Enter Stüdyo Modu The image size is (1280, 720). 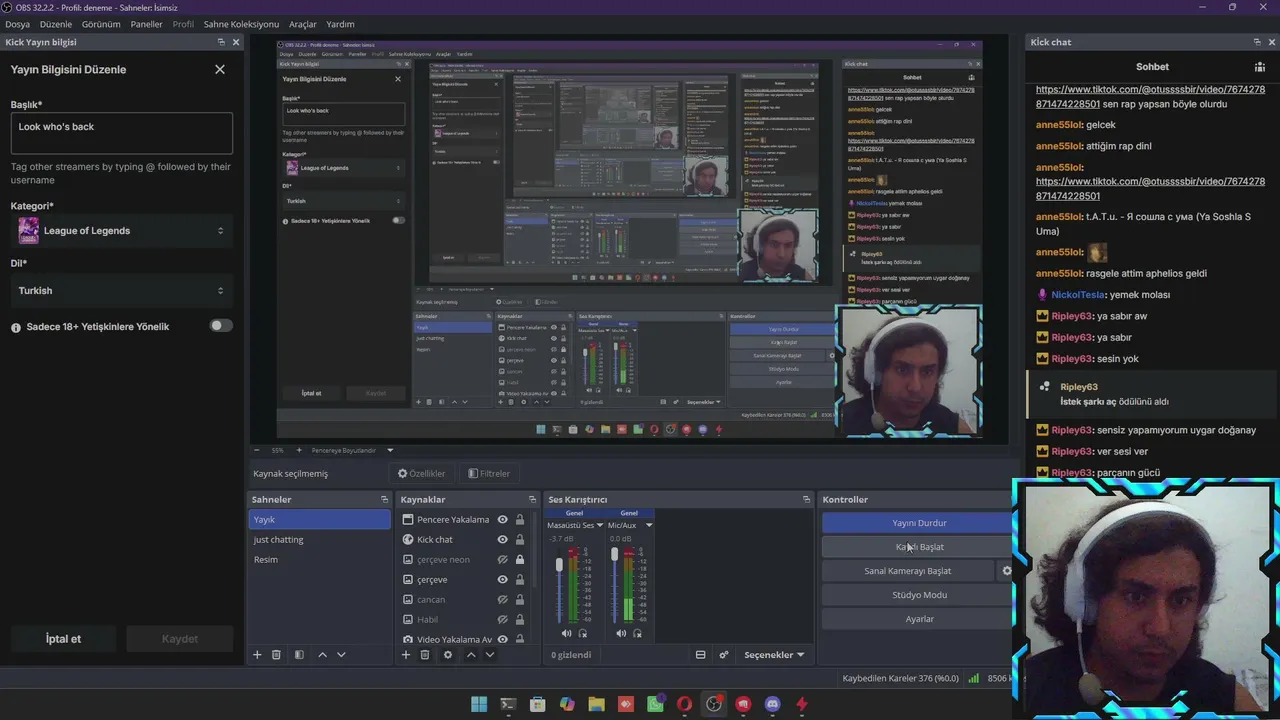[919, 595]
